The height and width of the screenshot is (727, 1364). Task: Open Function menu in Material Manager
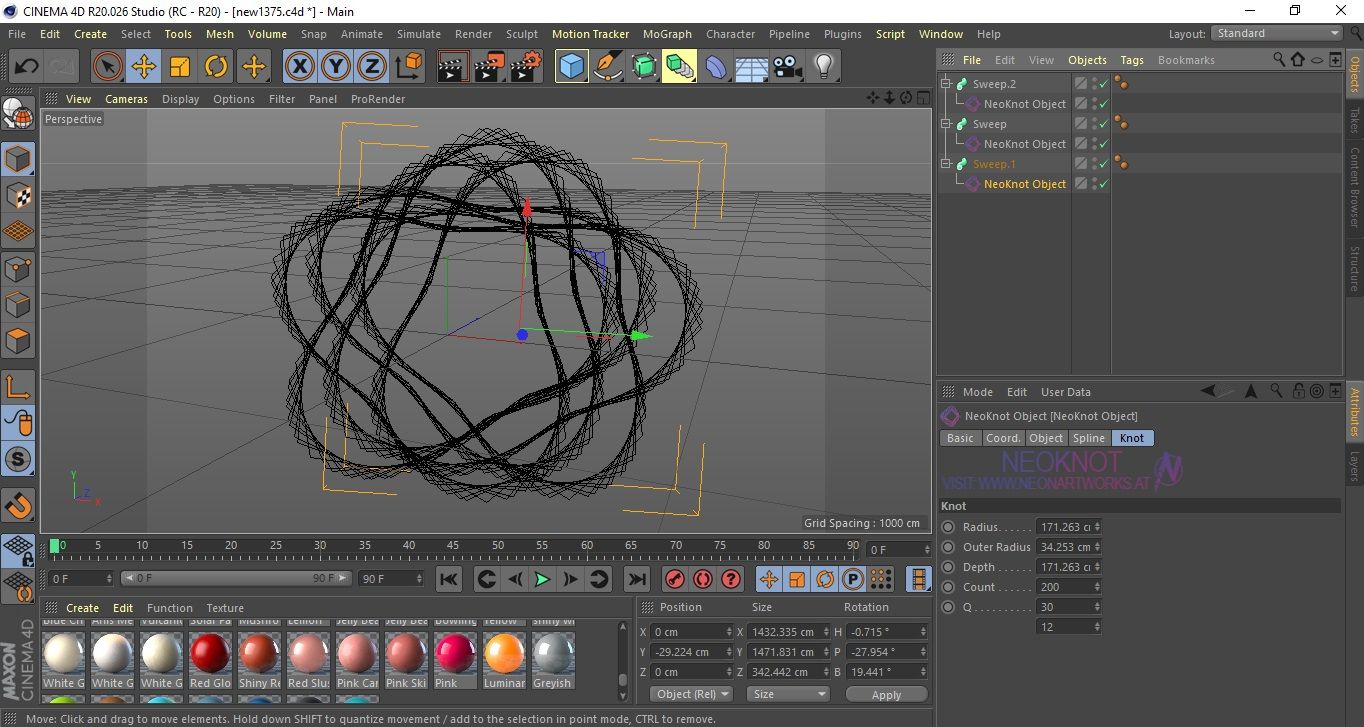[x=170, y=608]
